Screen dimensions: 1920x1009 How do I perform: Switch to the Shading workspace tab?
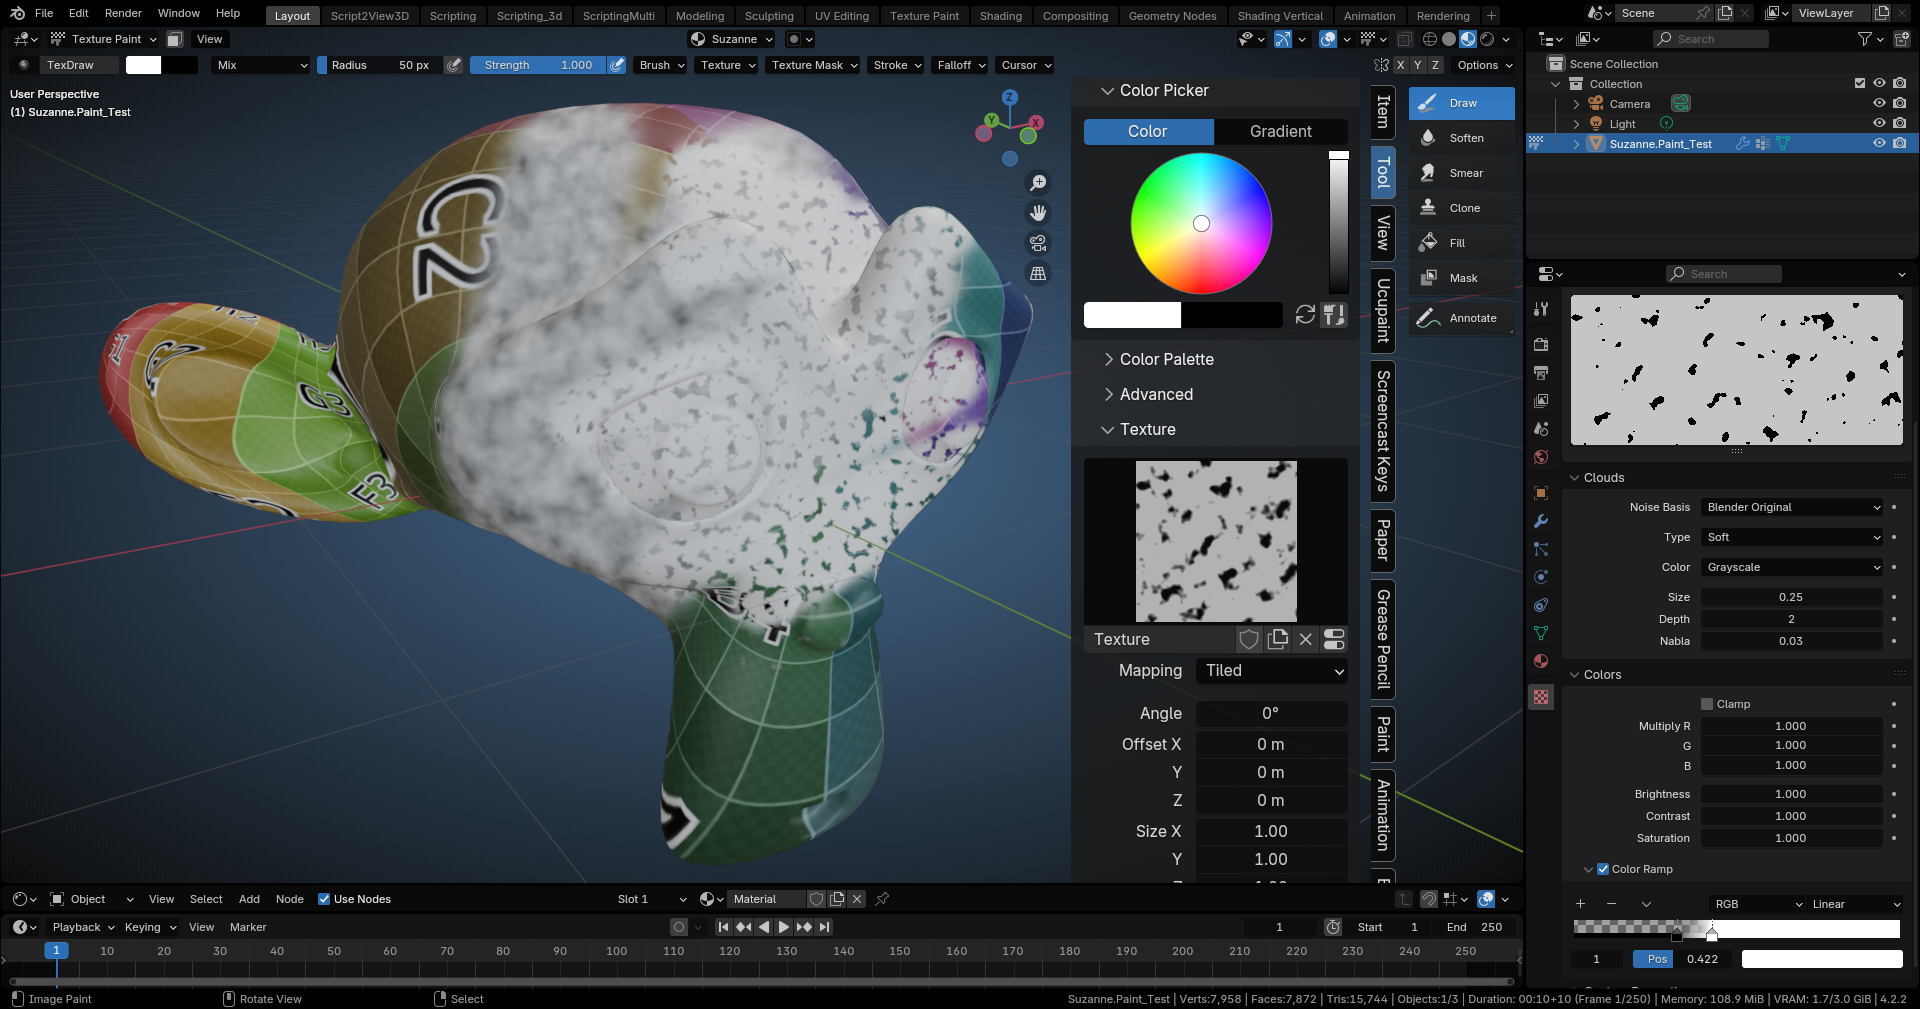pyautogui.click(x=1000, y=16)
